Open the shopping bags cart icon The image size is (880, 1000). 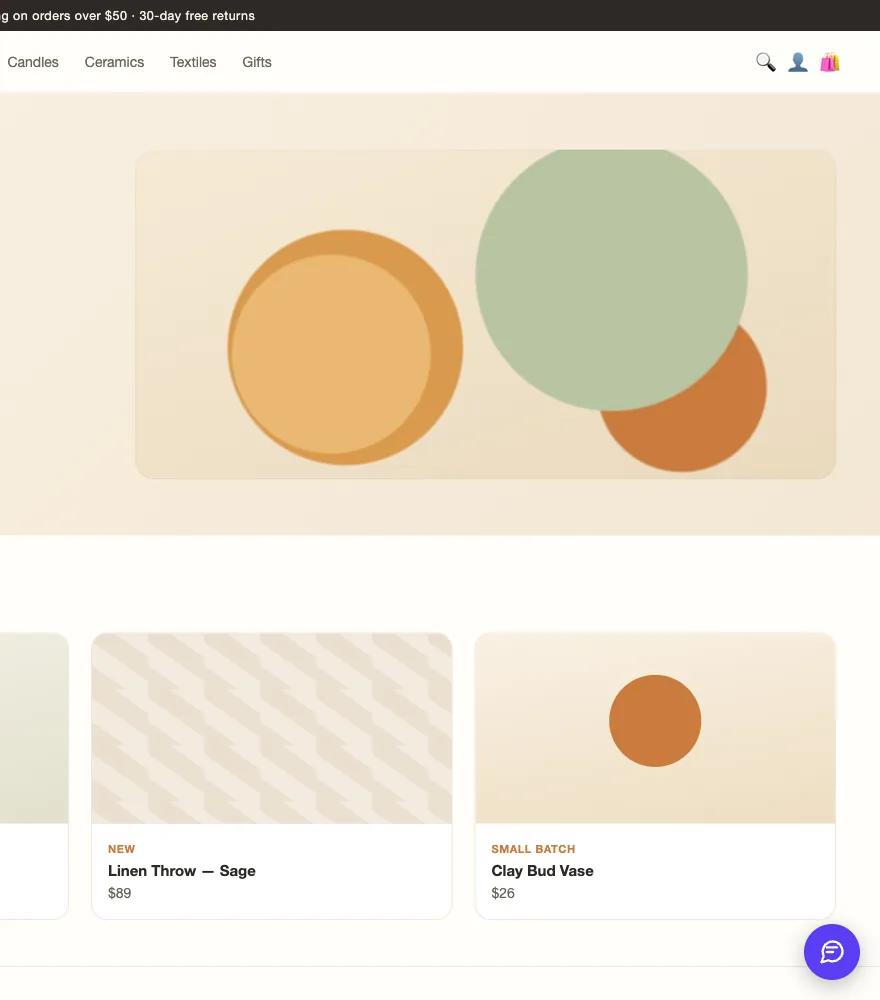(x=830, y=62)
